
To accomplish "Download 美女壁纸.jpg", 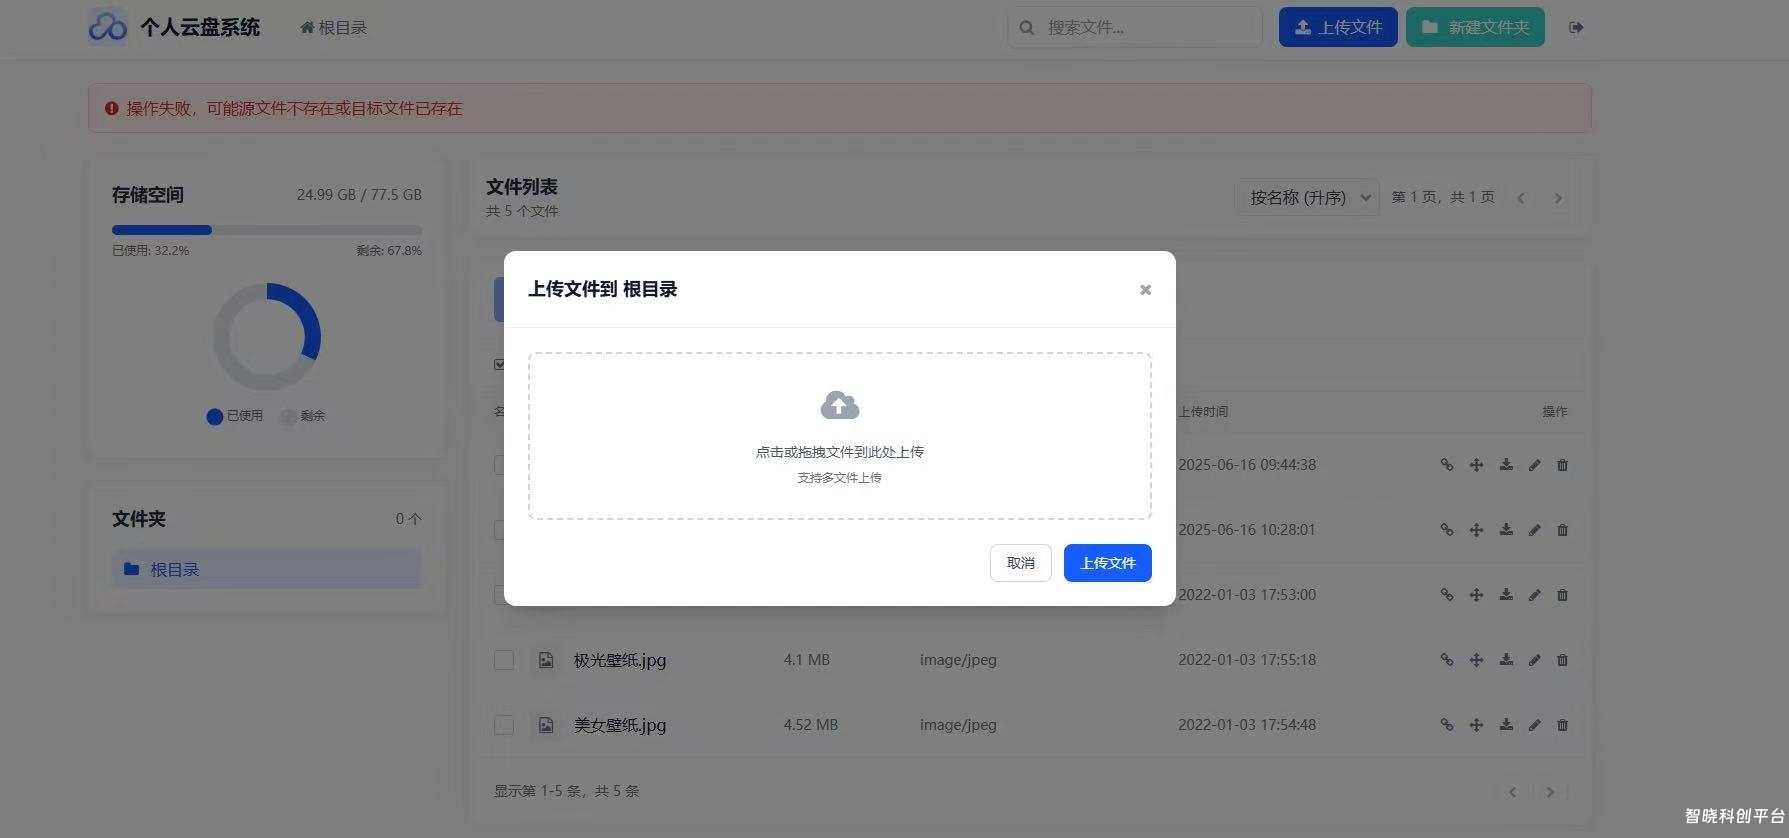I will click(1506, 725).
